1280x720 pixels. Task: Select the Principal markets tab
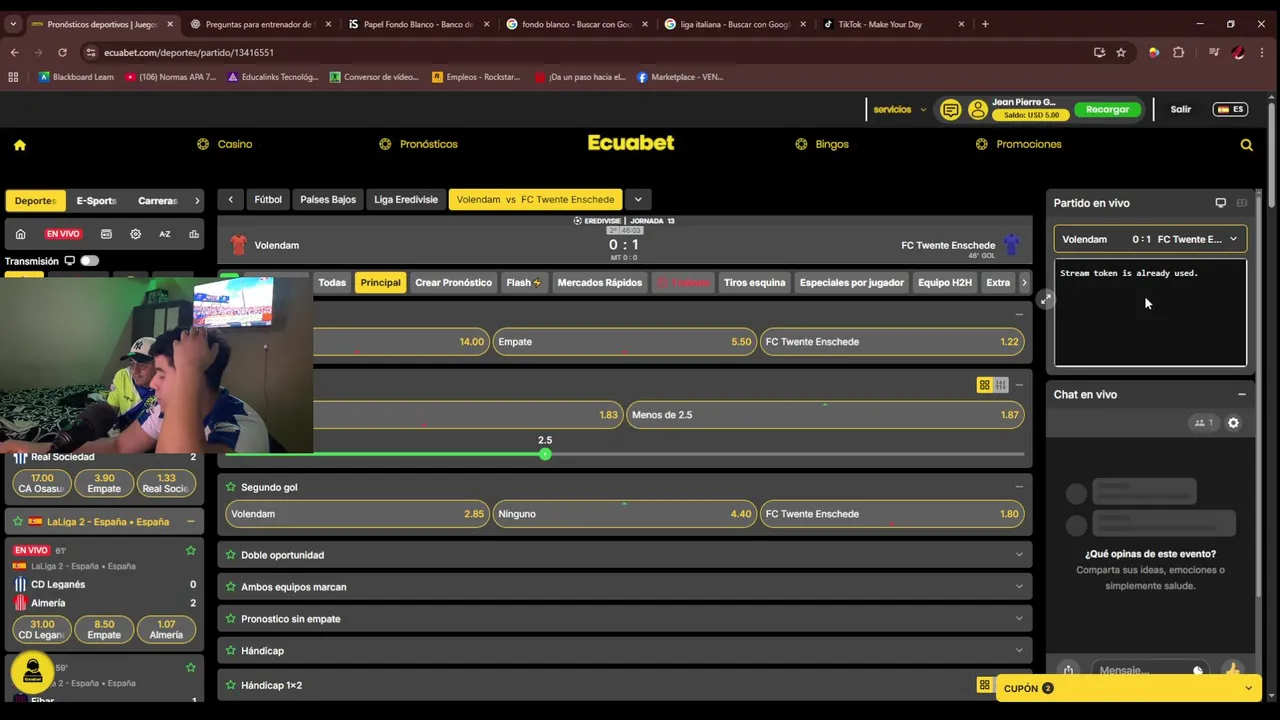[380, 283]
